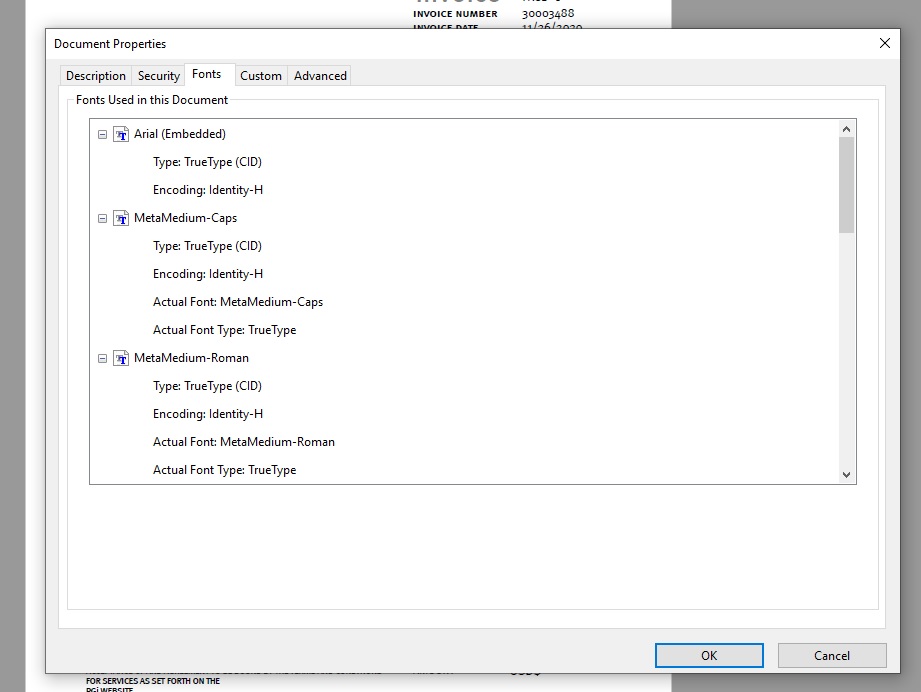Click the font list scrollbar thumb
This screenshot has width=921, height=692.
[846, 185]
